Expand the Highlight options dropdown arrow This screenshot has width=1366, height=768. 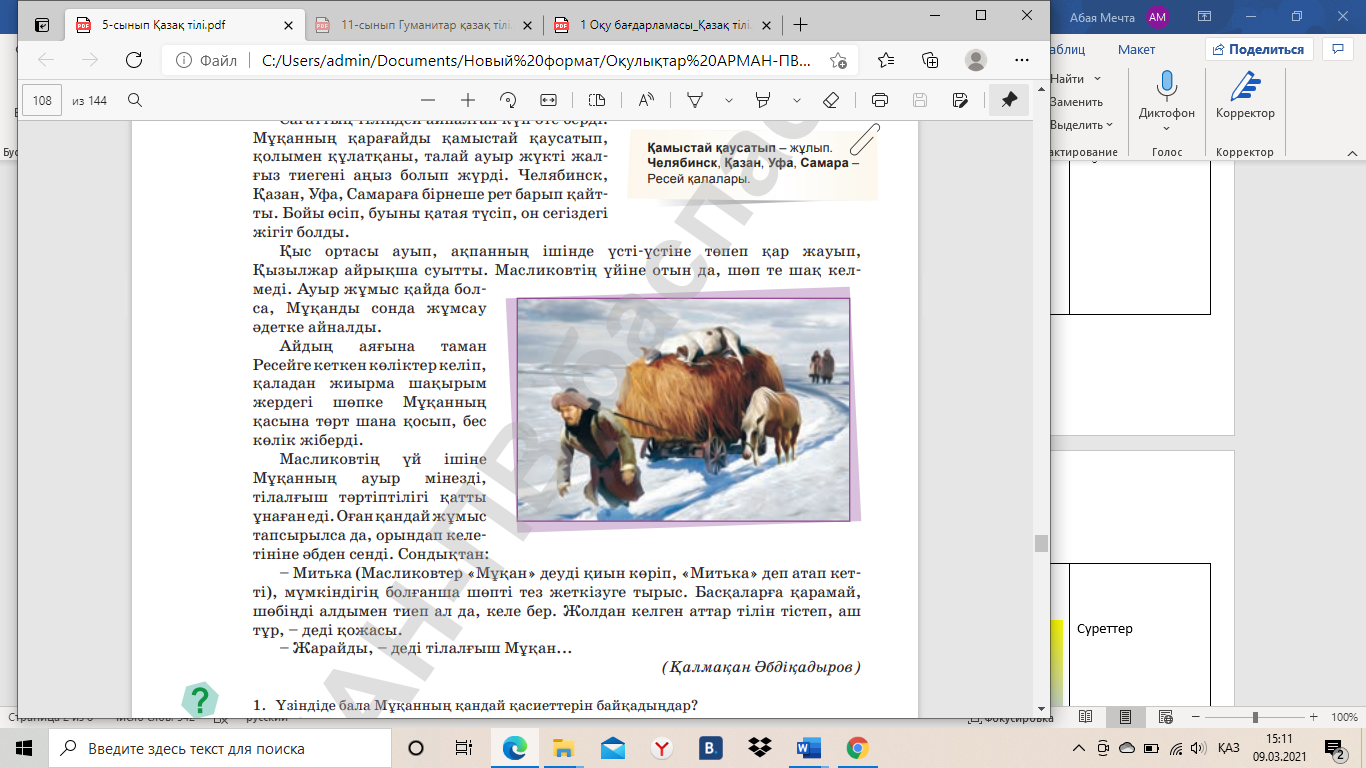point(797,100)
